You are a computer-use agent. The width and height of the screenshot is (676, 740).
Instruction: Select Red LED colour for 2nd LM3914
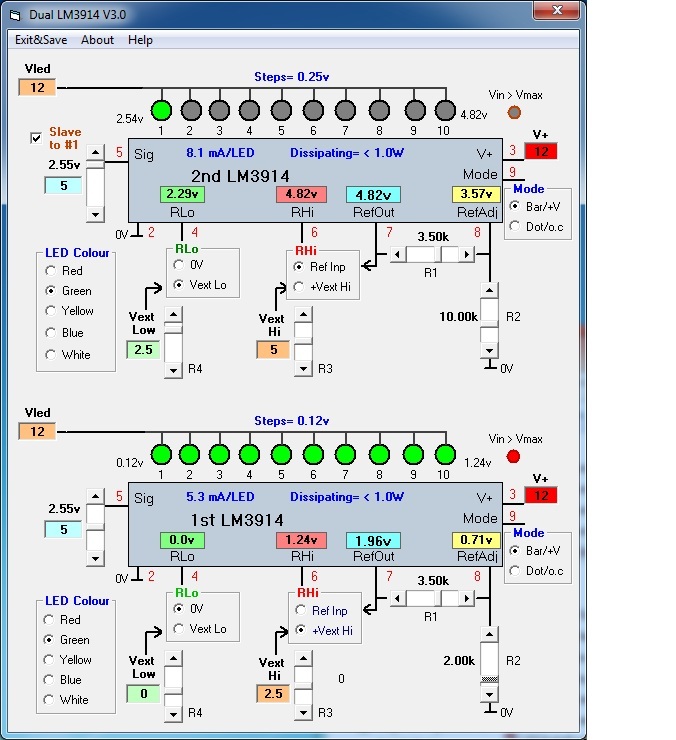[x=51, y=271]
